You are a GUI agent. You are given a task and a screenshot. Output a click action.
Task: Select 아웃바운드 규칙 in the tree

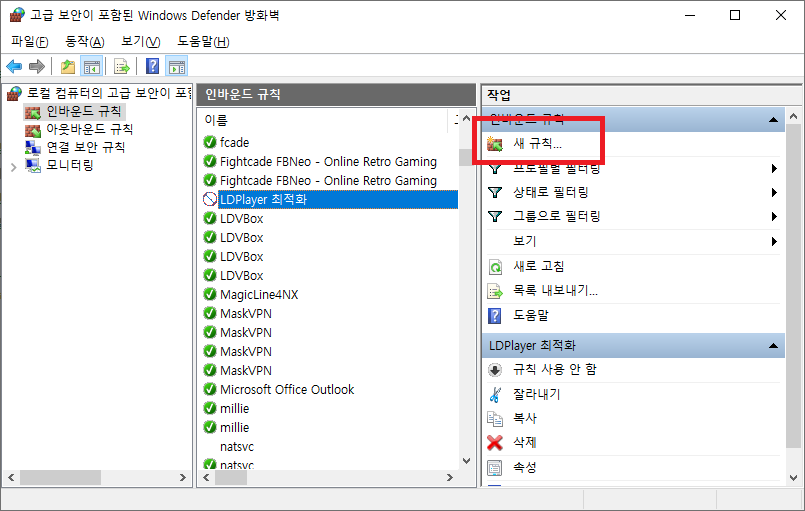coord(90,129)
